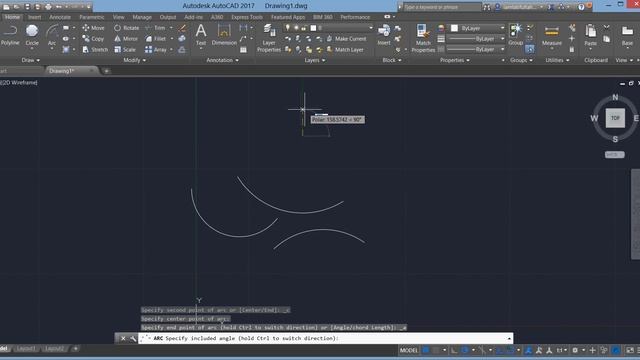Click the Scale tool
This screenshot has height=360, width=640.
click(x=125, y=50)
